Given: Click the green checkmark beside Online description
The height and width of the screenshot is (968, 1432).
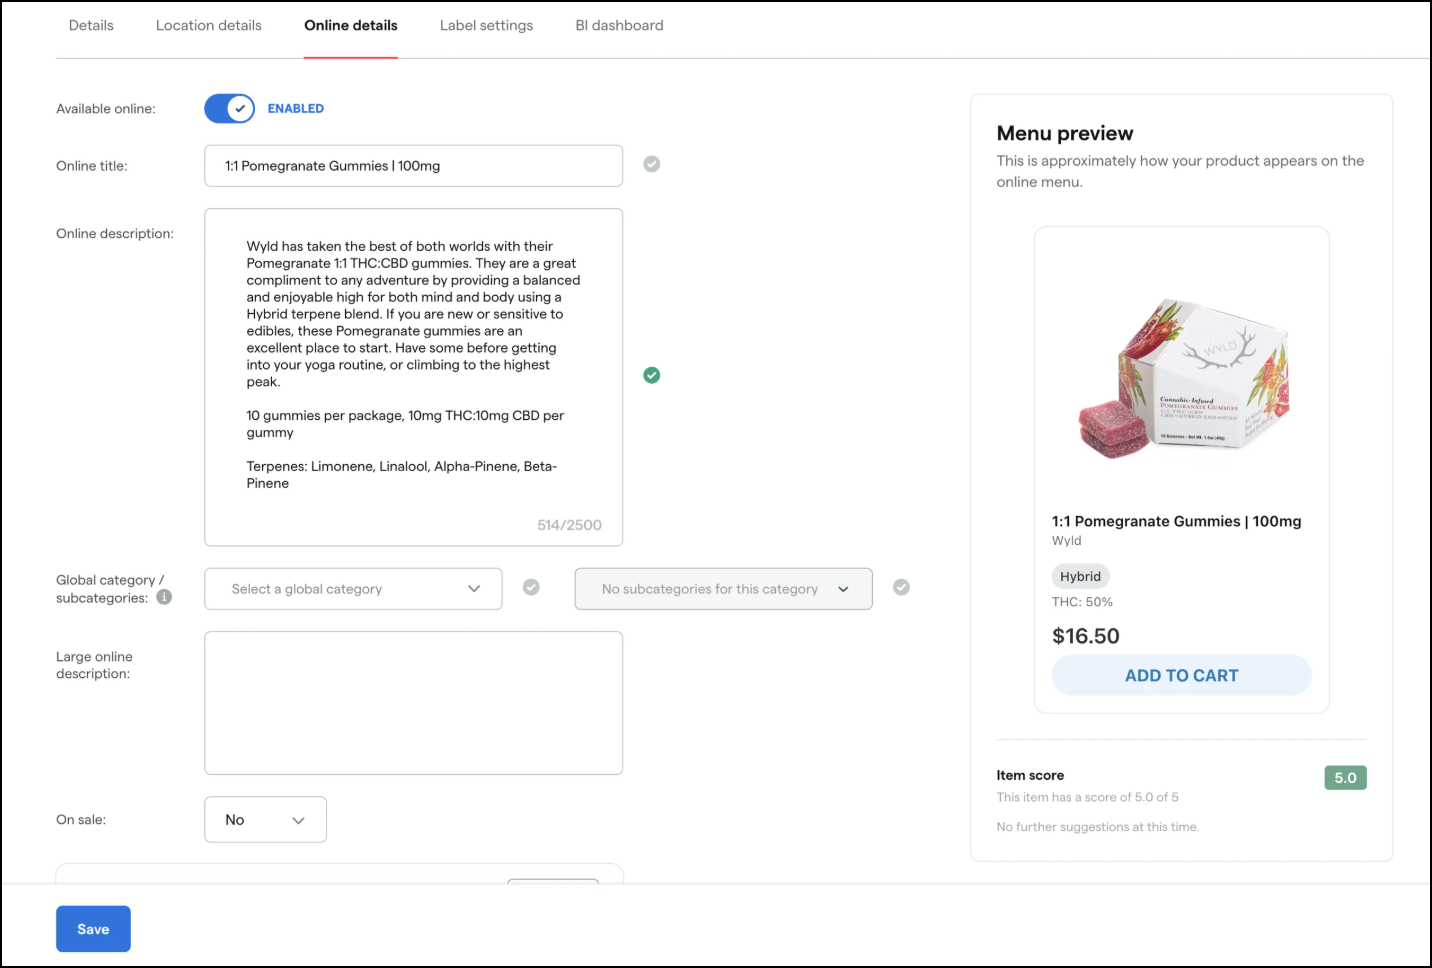Looking at the screenshot, I should point(652,375).
